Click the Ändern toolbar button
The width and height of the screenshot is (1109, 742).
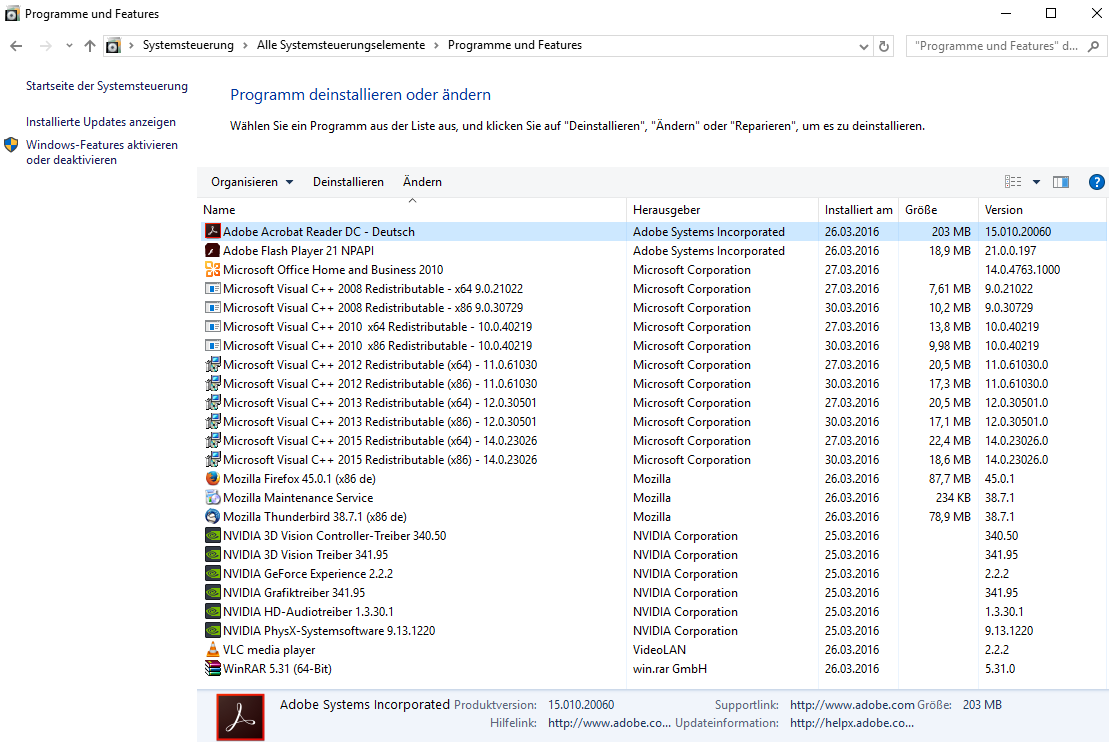click(422, 182)
